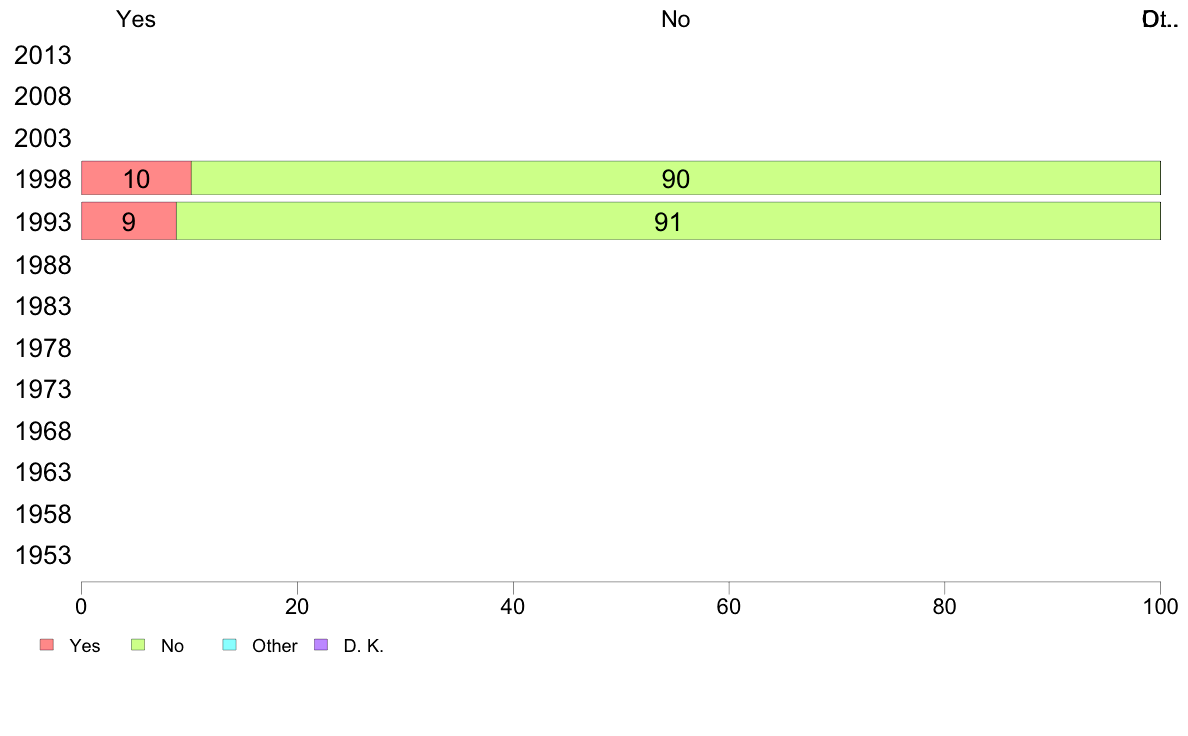Click the 1973 year label
This screenshot has width=1188, height=736.
(43, 389)
